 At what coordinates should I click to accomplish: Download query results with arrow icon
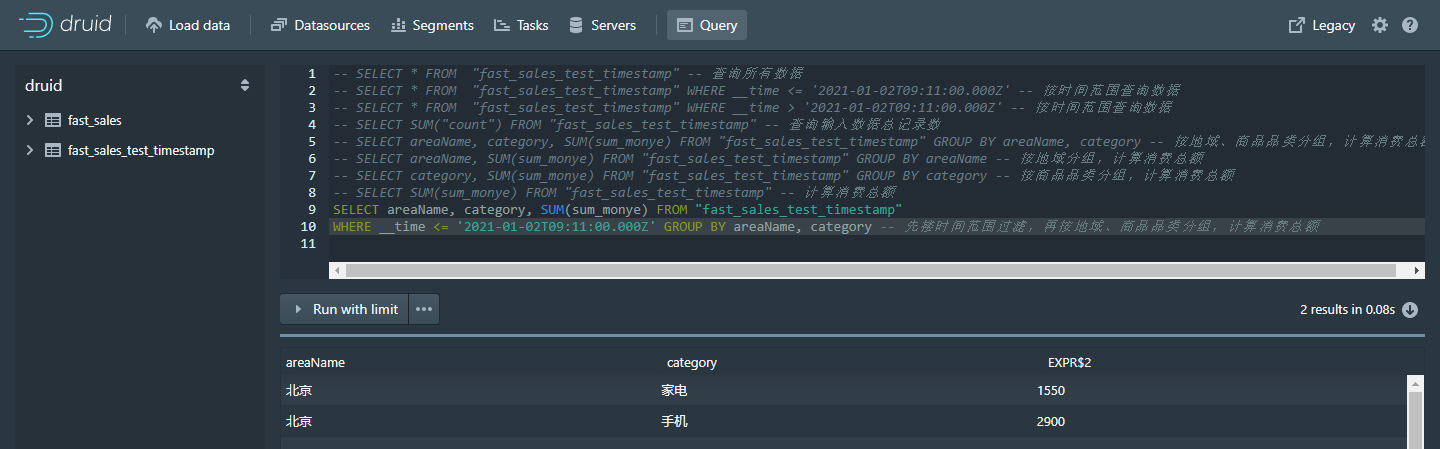click(1410, 310)
